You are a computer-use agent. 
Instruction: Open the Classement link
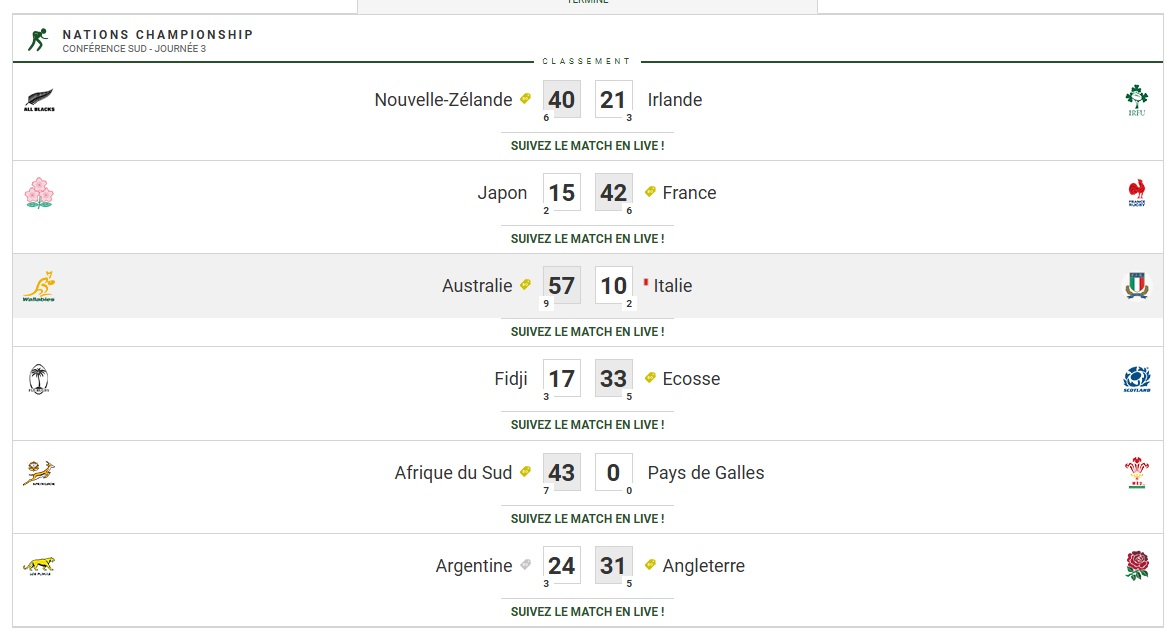(586, 61)
